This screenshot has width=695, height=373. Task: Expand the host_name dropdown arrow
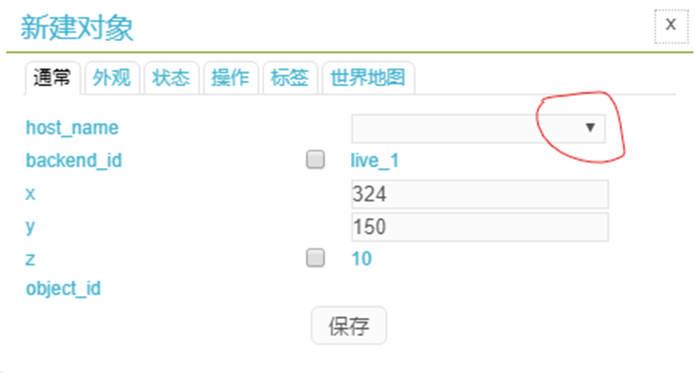[590, 128]
